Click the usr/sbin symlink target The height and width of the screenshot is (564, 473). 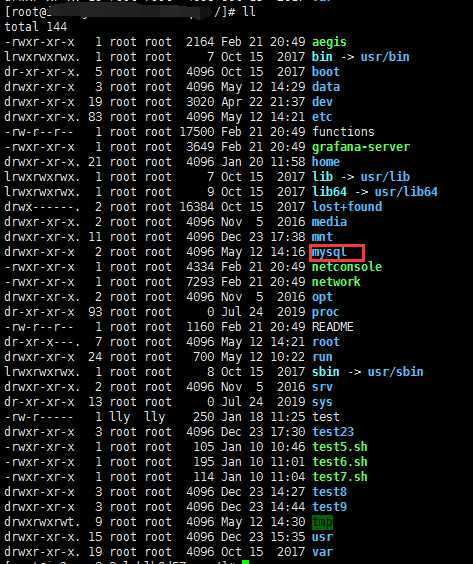click(x=395, y=372)
